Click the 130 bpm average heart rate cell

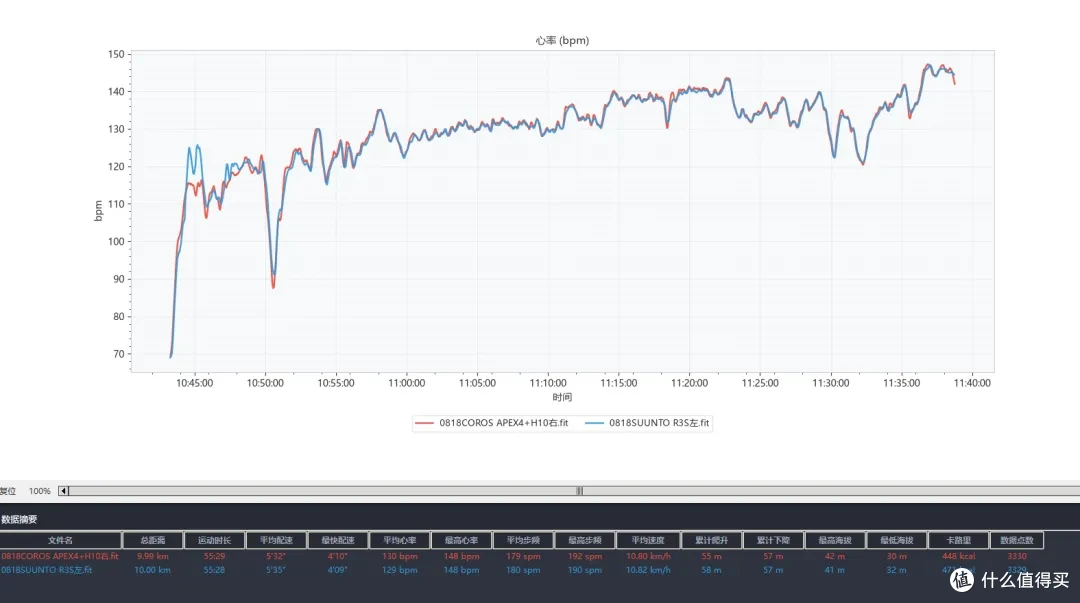[399, 556]
